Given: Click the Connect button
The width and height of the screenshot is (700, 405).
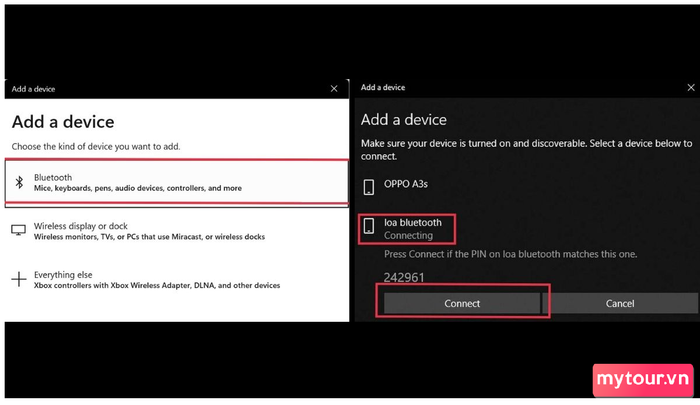Looking at the screenshot, I should point(462,304).
